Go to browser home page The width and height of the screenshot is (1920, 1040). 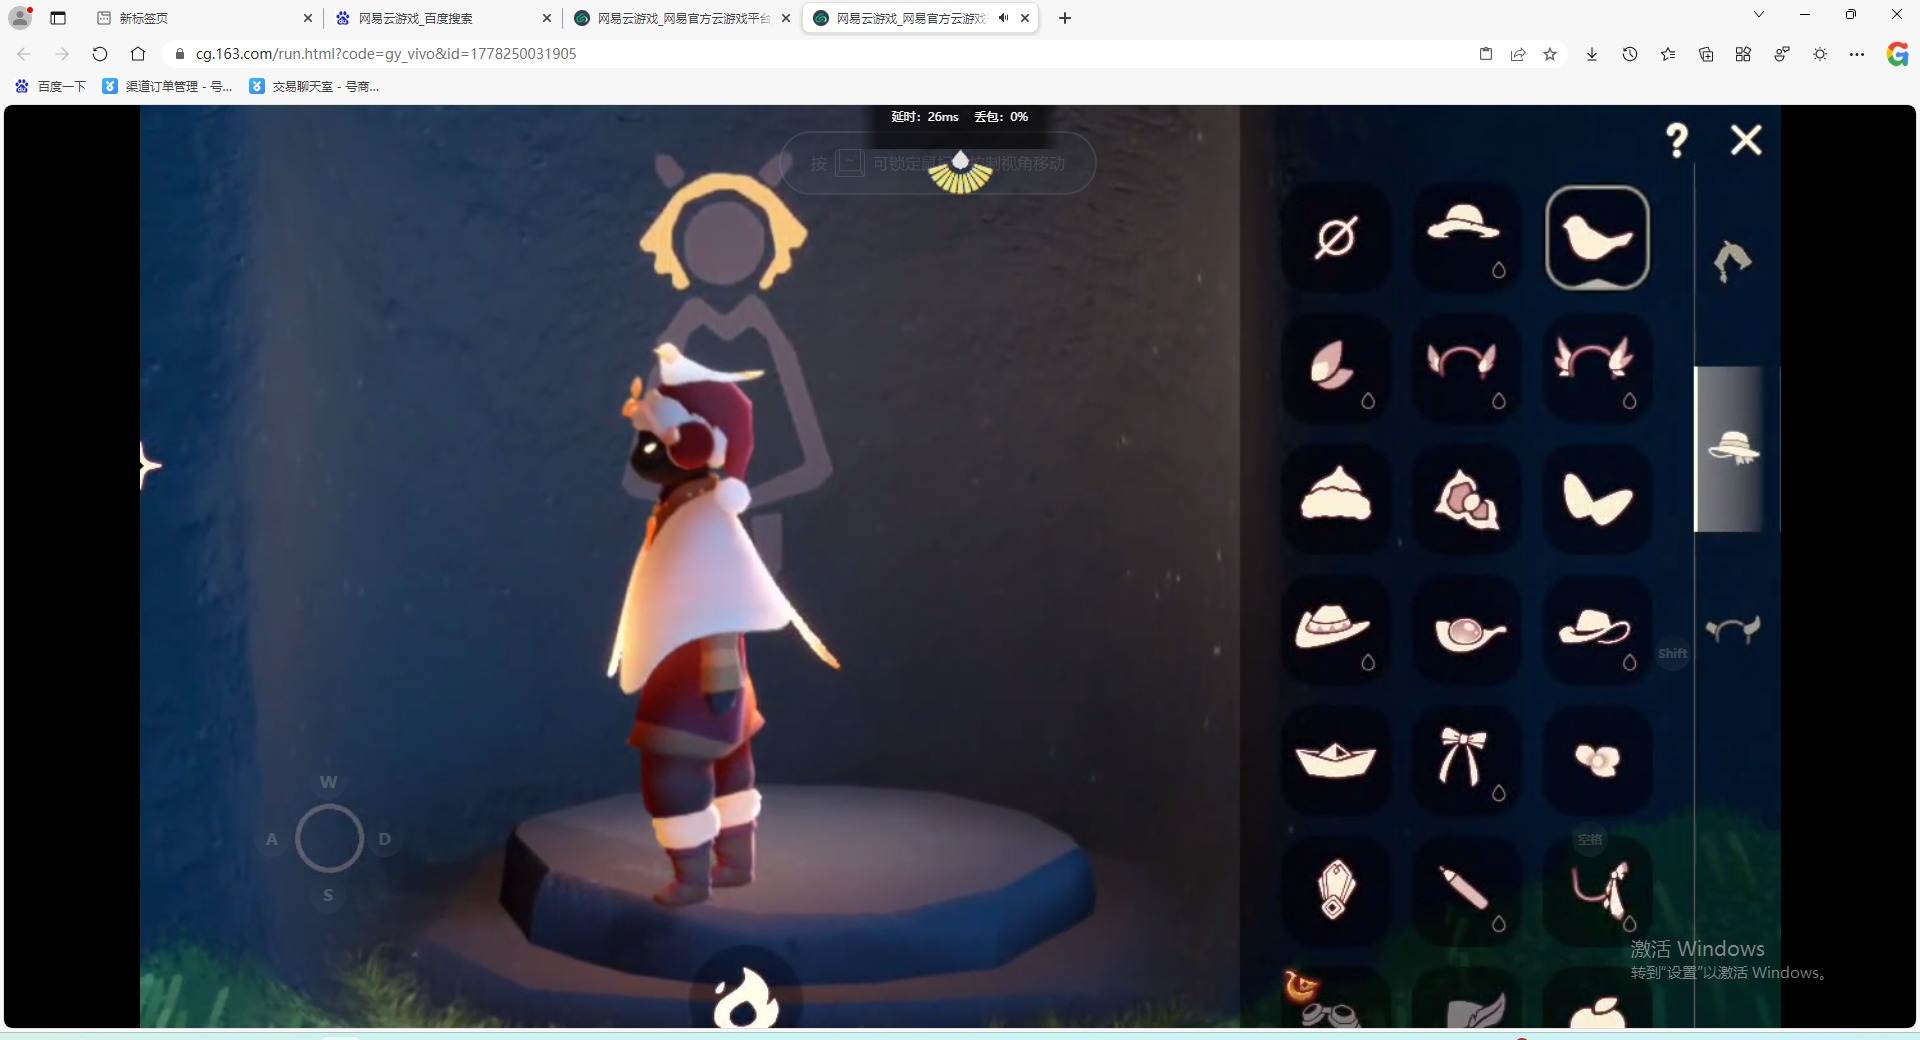[138, 54]
